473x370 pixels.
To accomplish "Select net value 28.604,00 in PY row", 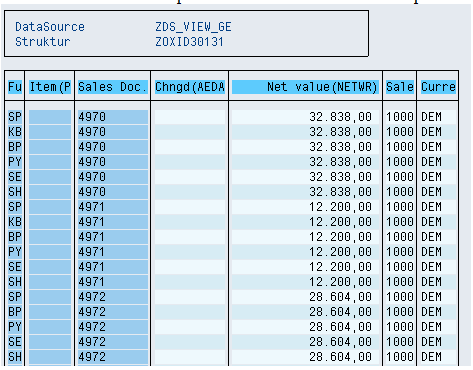I will 305,327.
